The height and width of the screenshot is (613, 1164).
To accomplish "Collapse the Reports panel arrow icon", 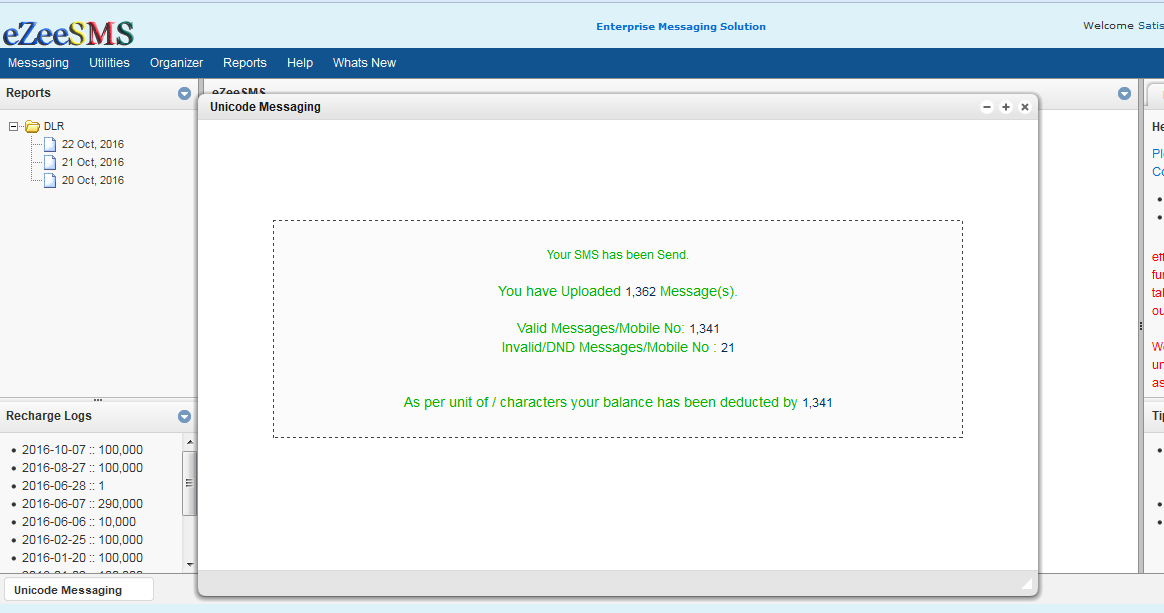I will 184,94.
